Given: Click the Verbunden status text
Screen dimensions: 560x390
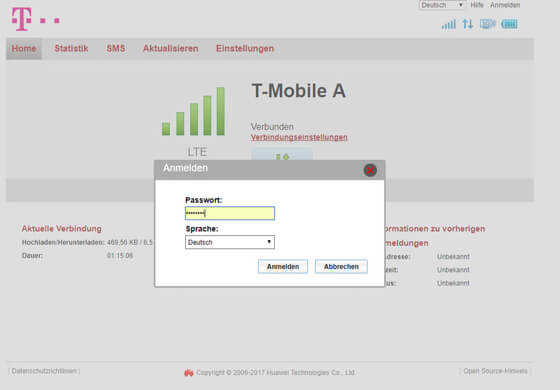Looking at the screenshot, I should [x=272, y=127].
